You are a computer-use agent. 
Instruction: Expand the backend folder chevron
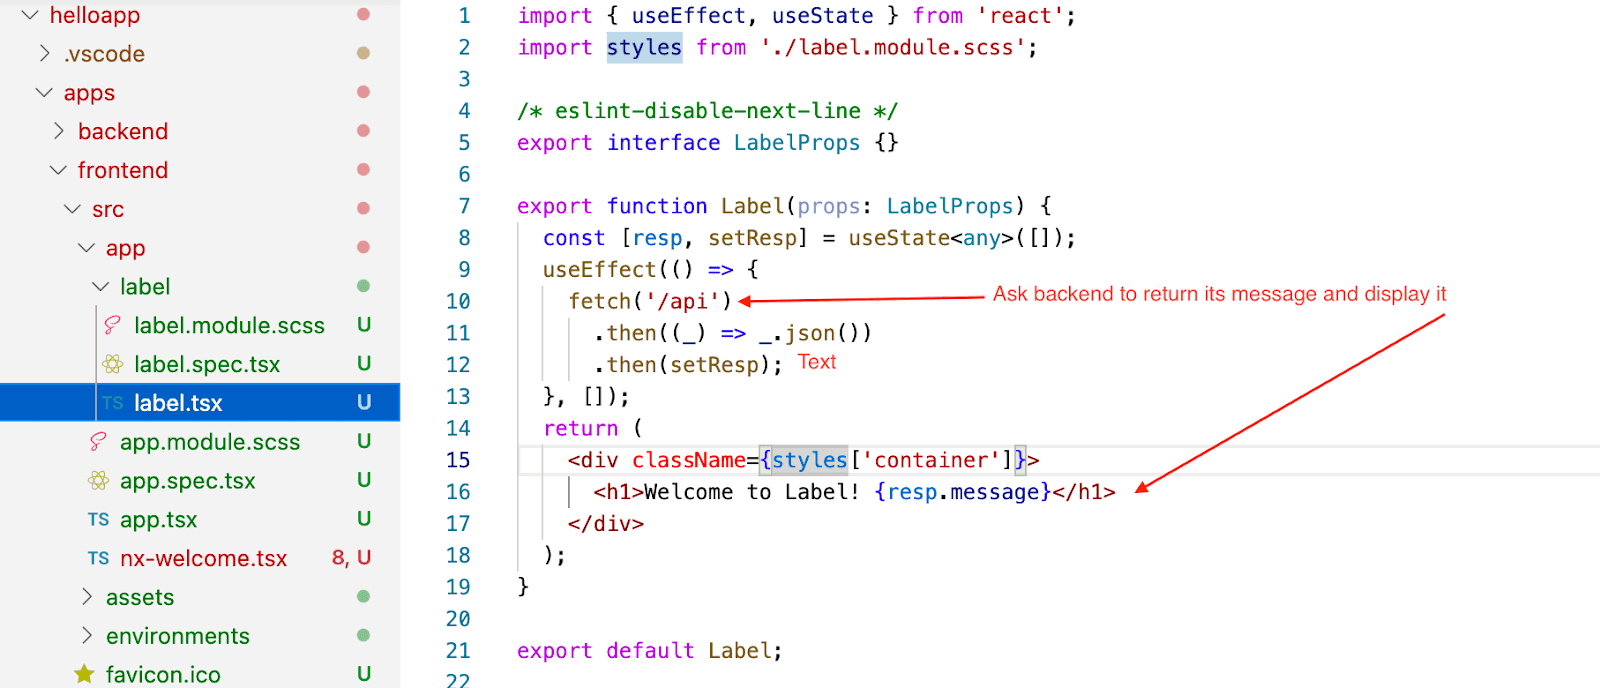58,131
